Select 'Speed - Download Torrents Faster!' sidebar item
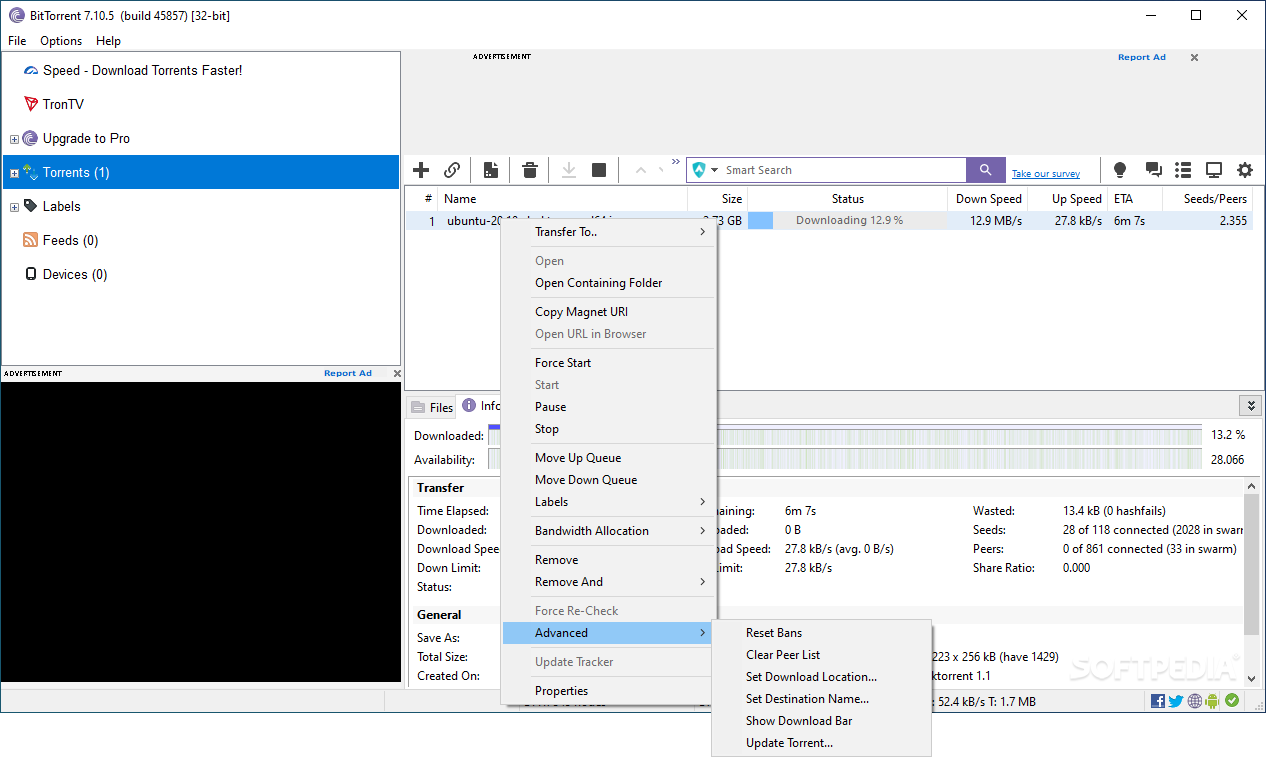Viewport: 1266px width, 757px height. coord(142,70)
